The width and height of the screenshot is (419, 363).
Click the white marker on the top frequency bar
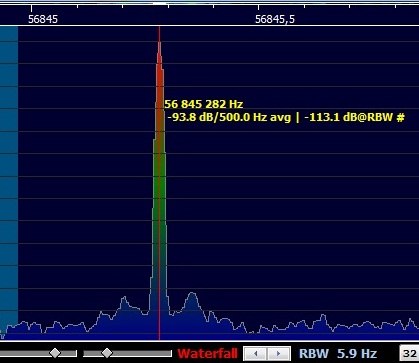159,4
